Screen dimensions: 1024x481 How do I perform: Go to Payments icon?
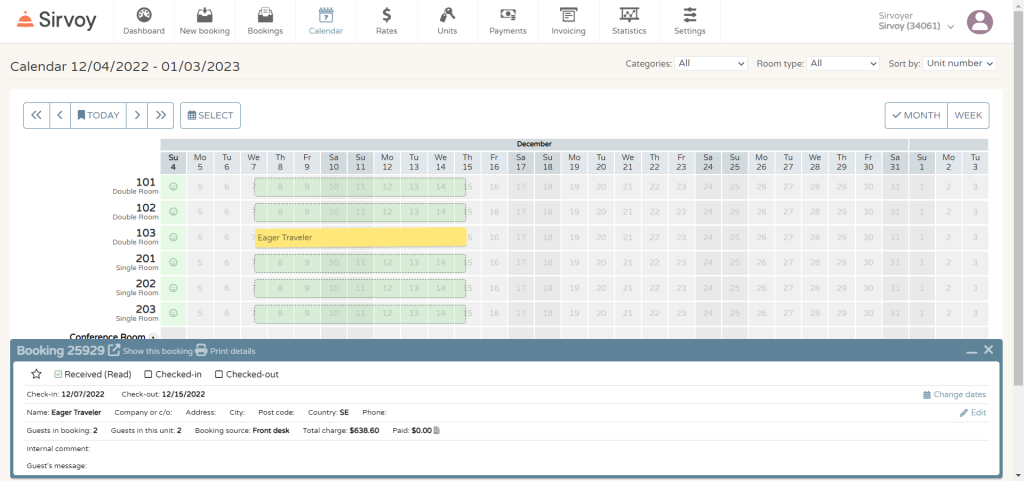coord(508,15)
